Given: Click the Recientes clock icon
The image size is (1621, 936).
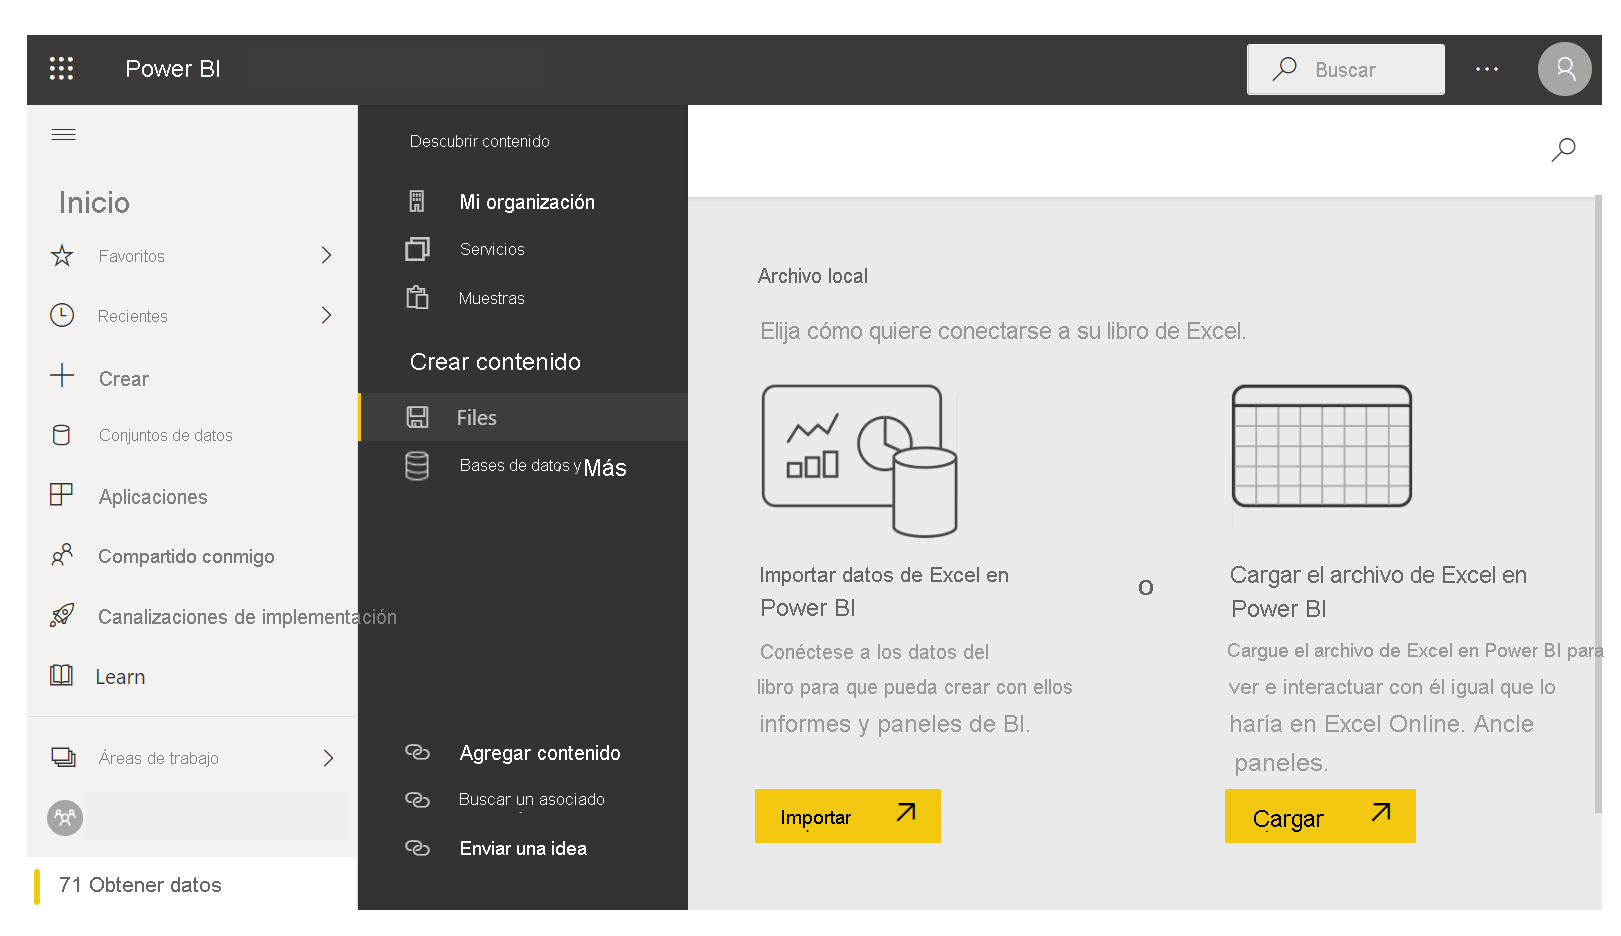Looking at the screenshot, I should pos(62,315).
